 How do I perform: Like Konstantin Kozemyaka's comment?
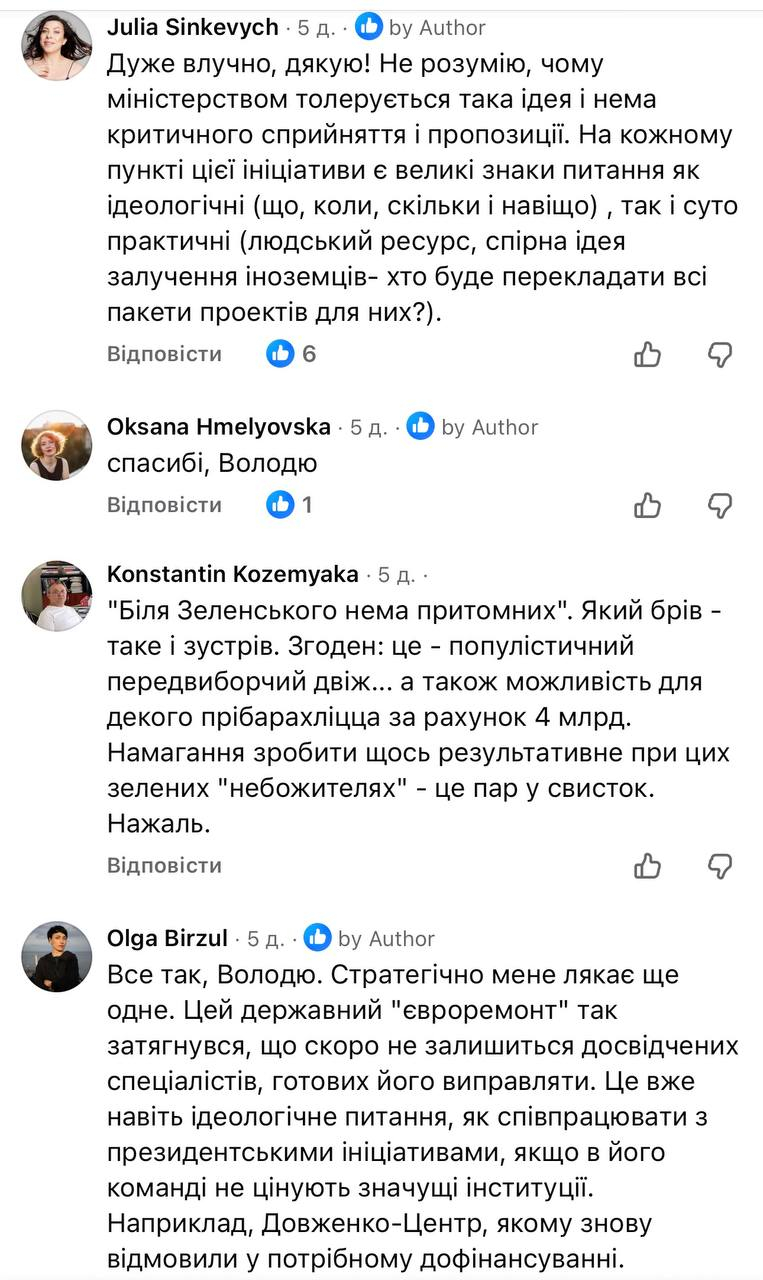click(648, 865)
